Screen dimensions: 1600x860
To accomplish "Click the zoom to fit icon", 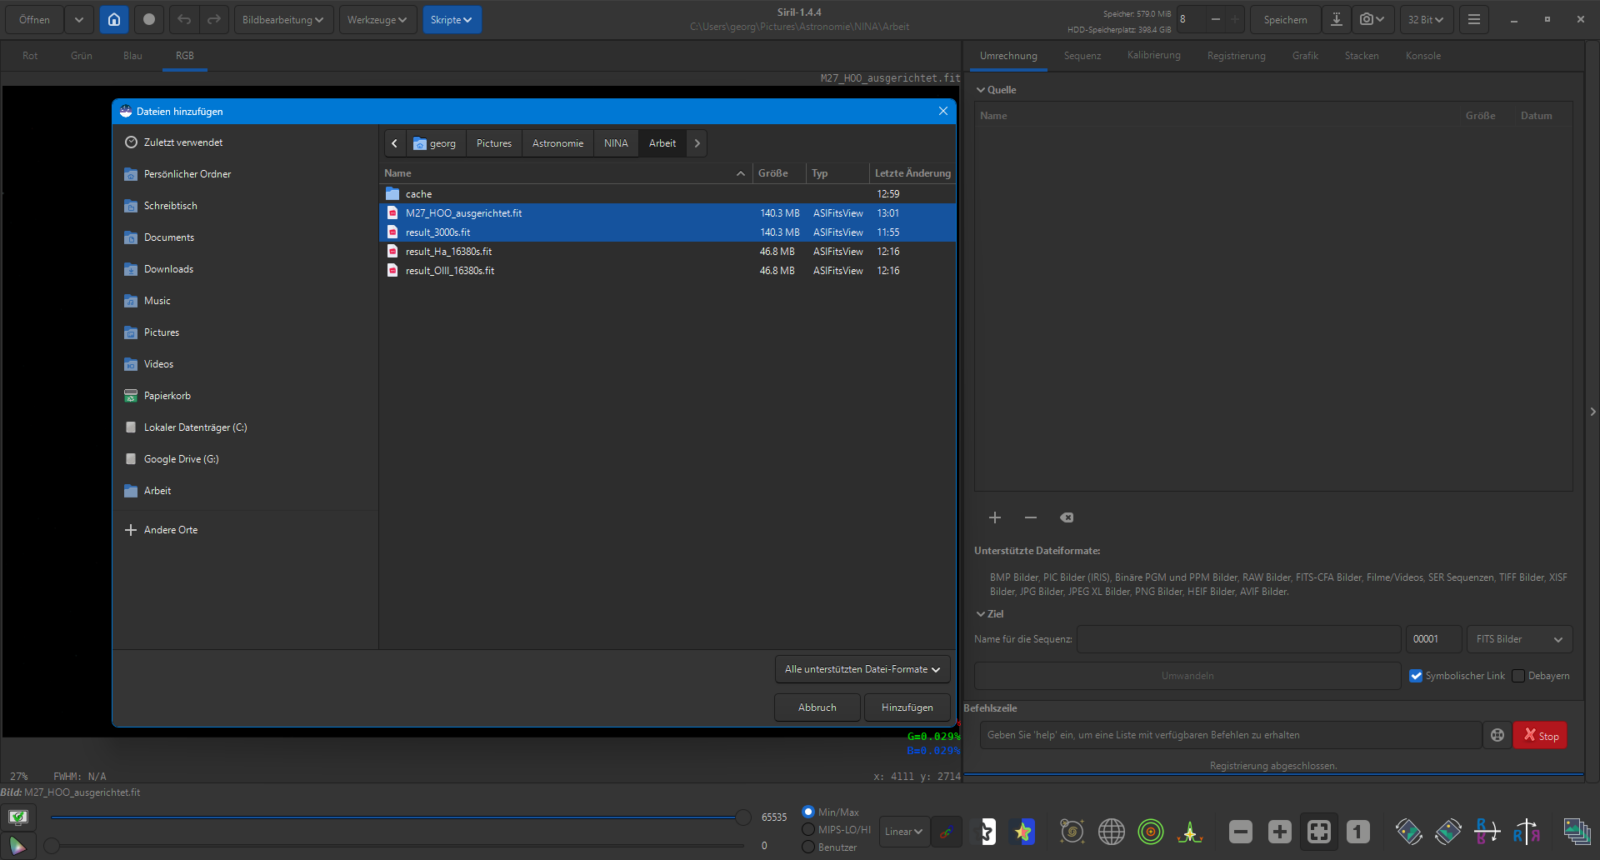I will [1319, 832].
